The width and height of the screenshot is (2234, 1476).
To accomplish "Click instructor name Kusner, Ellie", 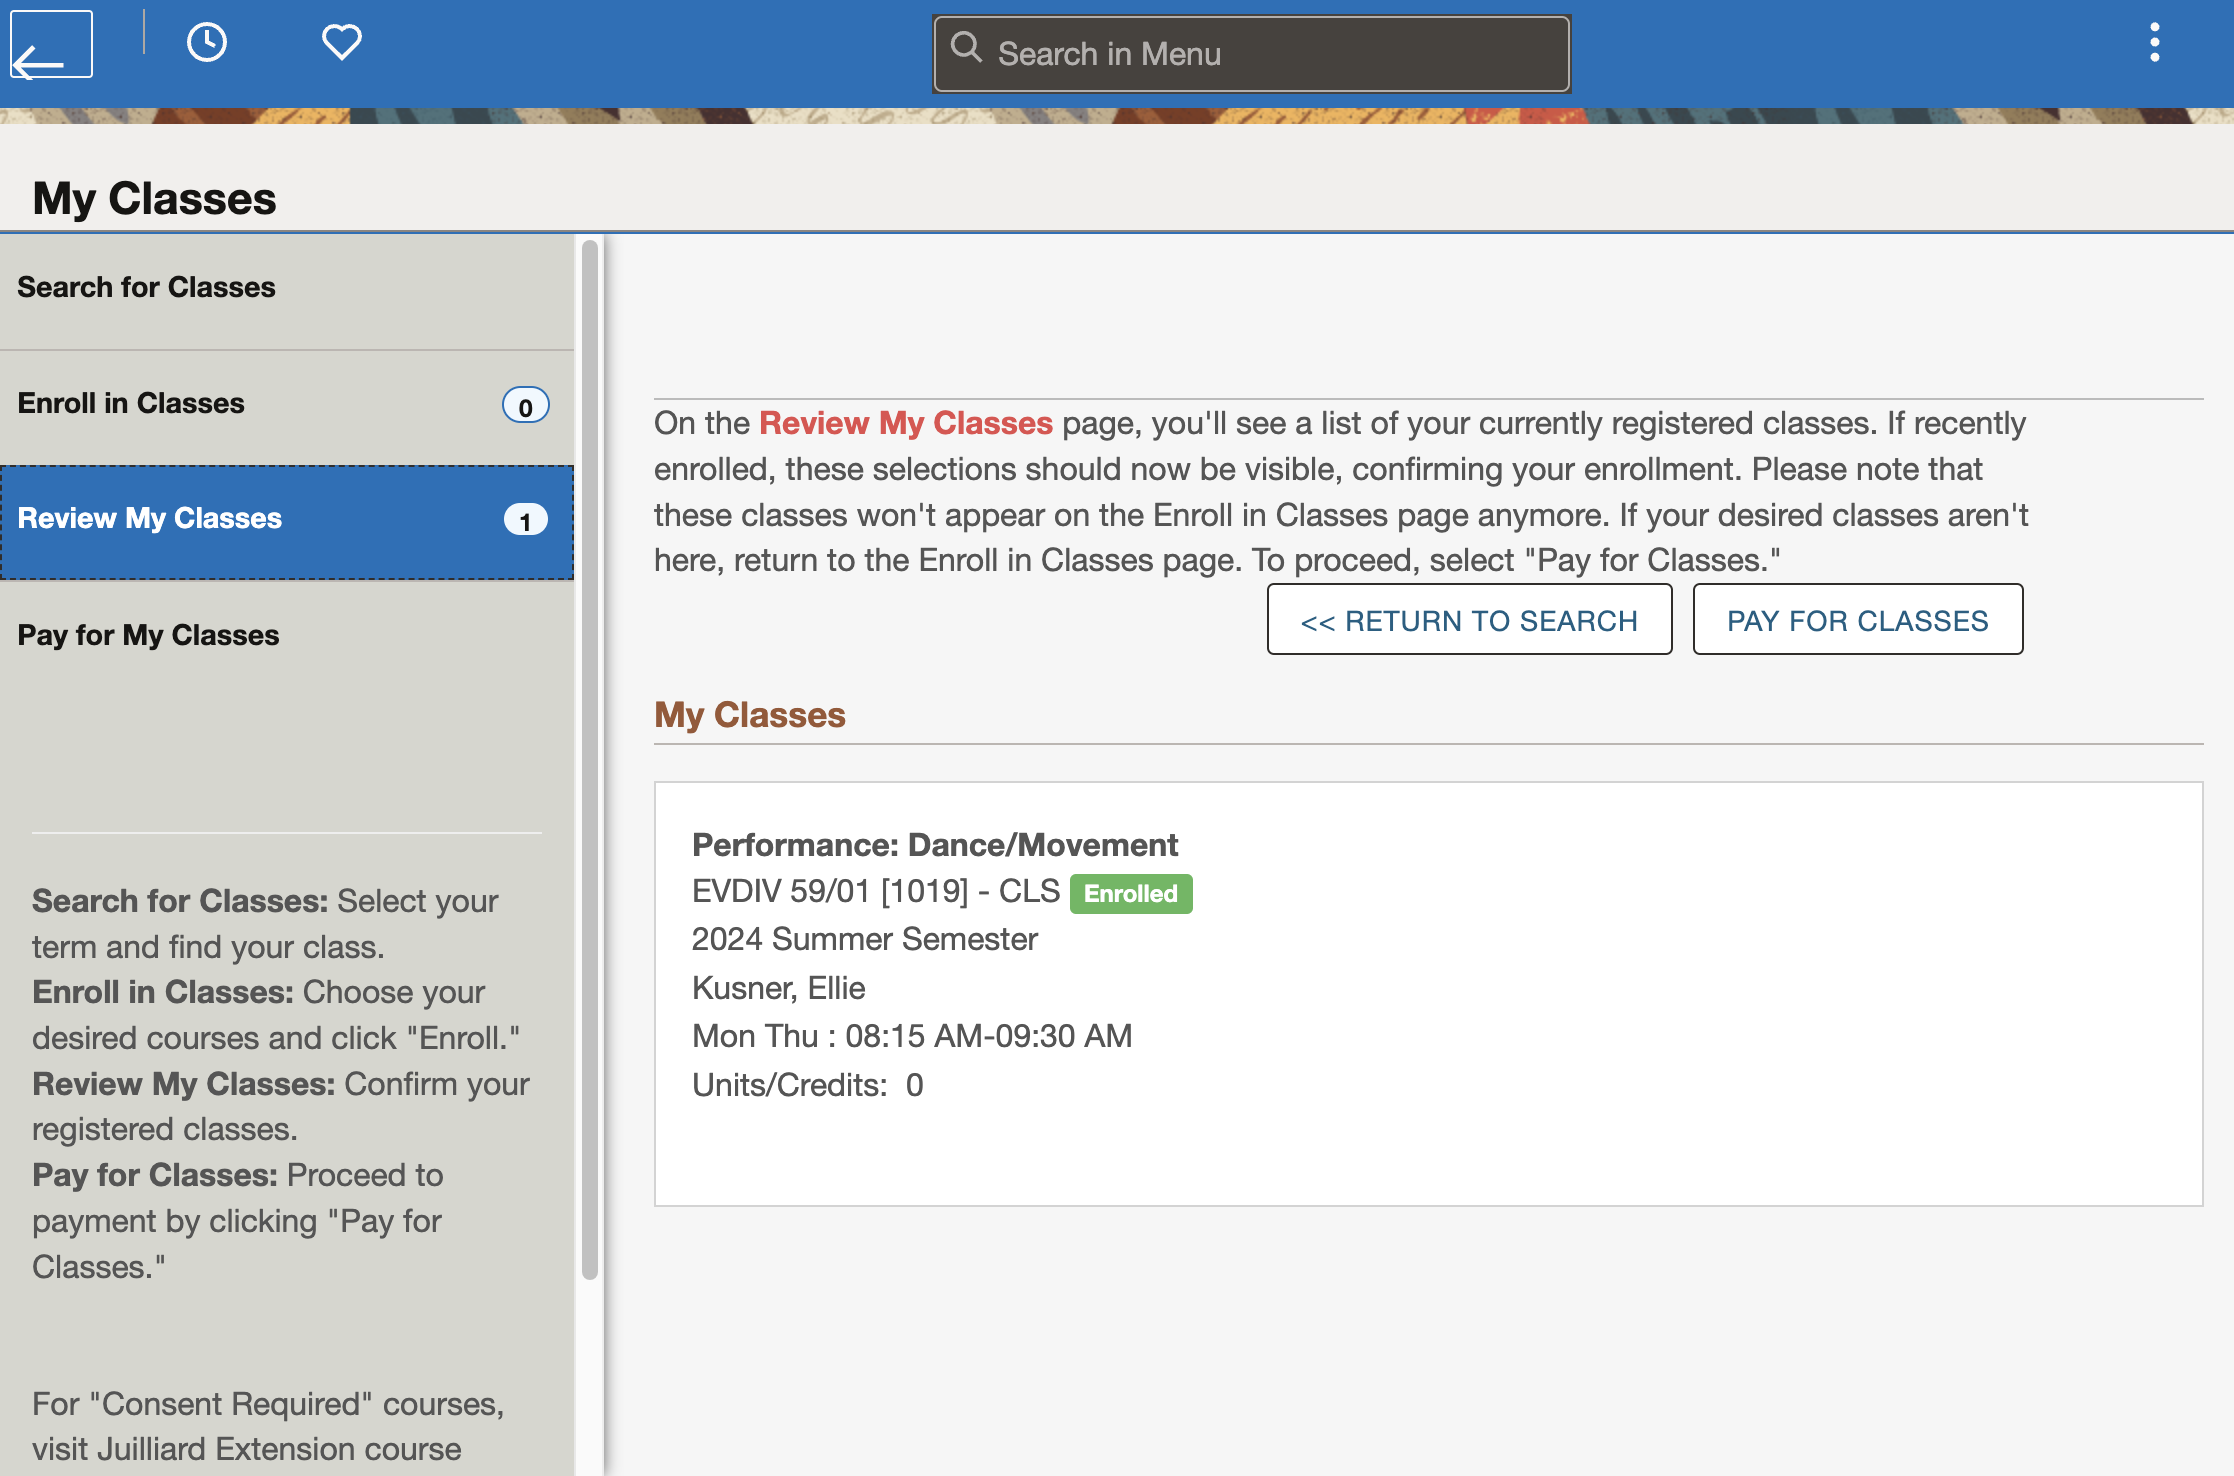I will pyautogui.click(x=779, y=988).
